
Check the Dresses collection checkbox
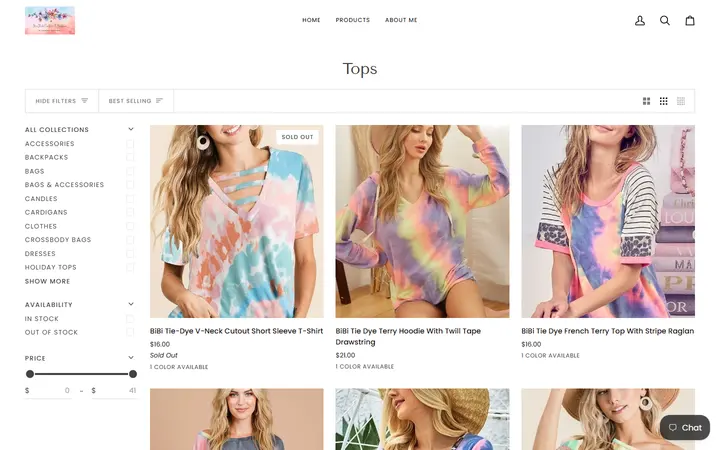pyautogui.click(x=130, y=253)
